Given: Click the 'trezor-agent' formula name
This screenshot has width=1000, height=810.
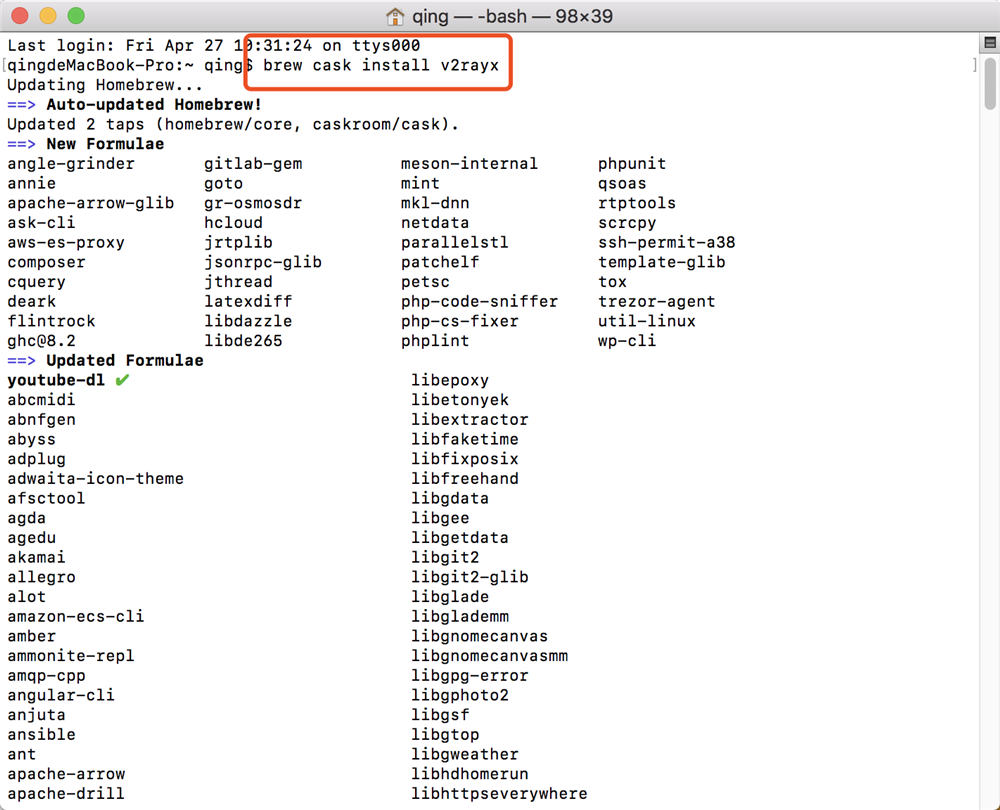Looking at the screenshot, I should tap(656, 302).
